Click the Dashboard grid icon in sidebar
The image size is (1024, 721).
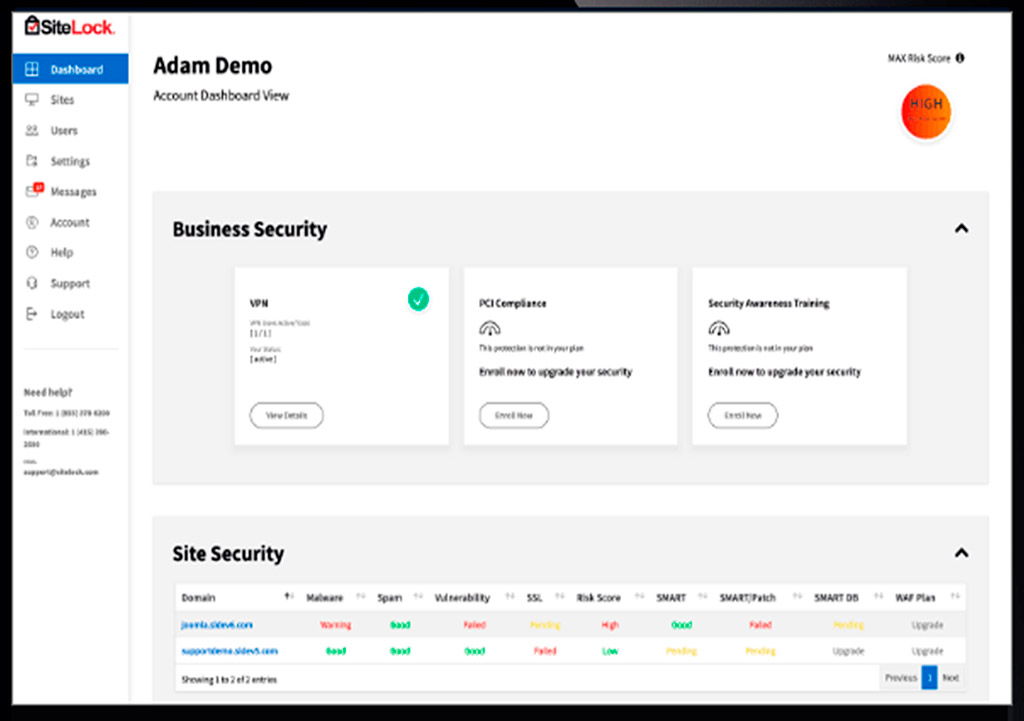click(32, 70)
